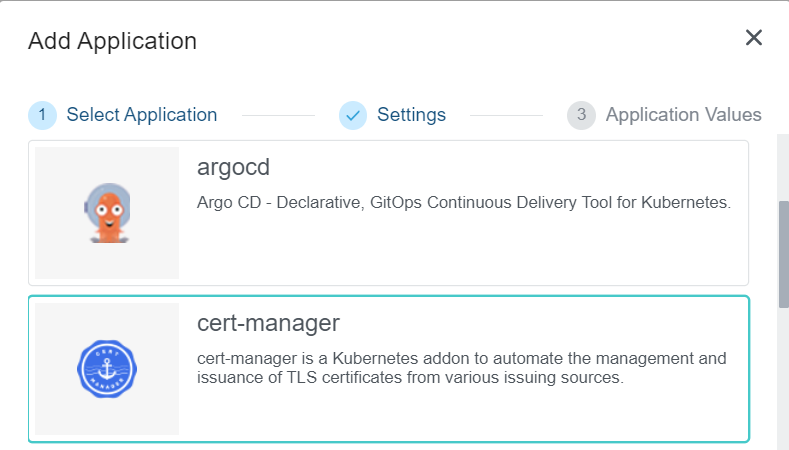
Task: Pick the cert-manager application title
Action: pyautogui.click(x=269, y=323)
